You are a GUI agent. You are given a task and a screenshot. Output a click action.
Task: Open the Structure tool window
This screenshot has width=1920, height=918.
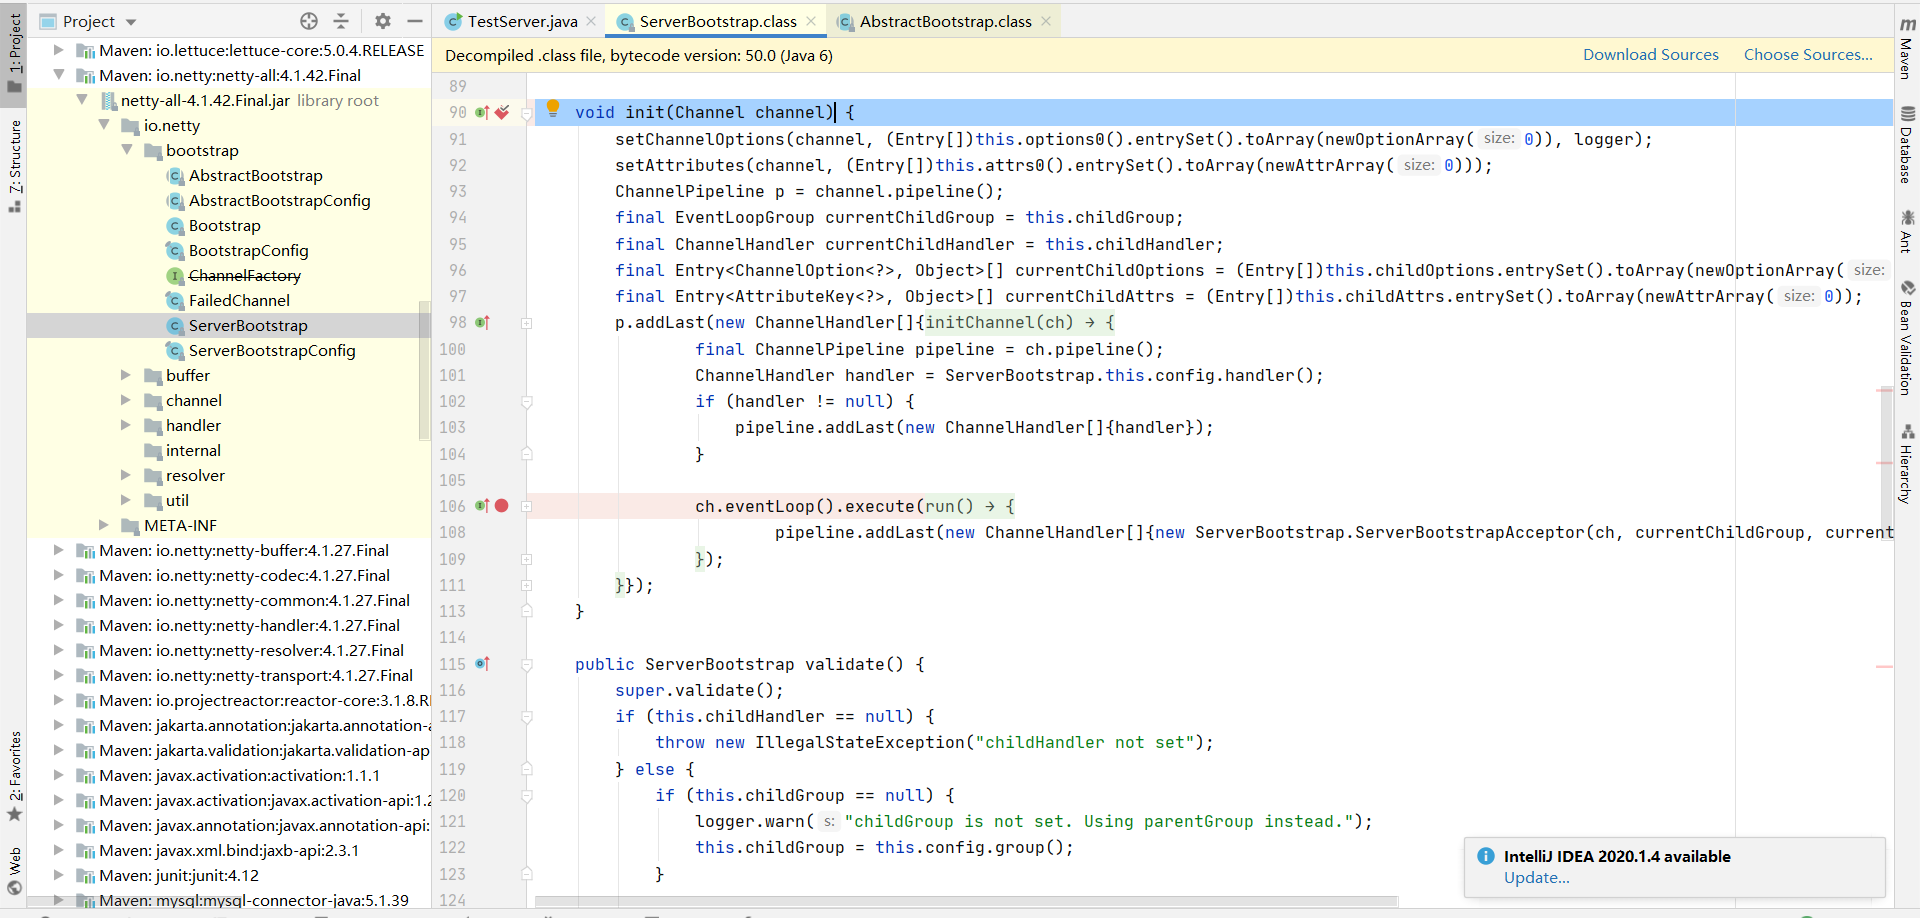tap(14, 166)
